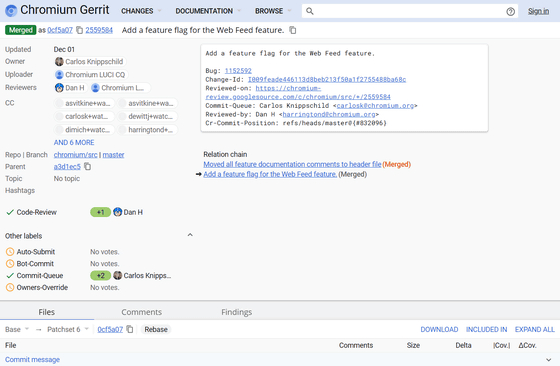Click the search magnifier icon

click(310, 11)
